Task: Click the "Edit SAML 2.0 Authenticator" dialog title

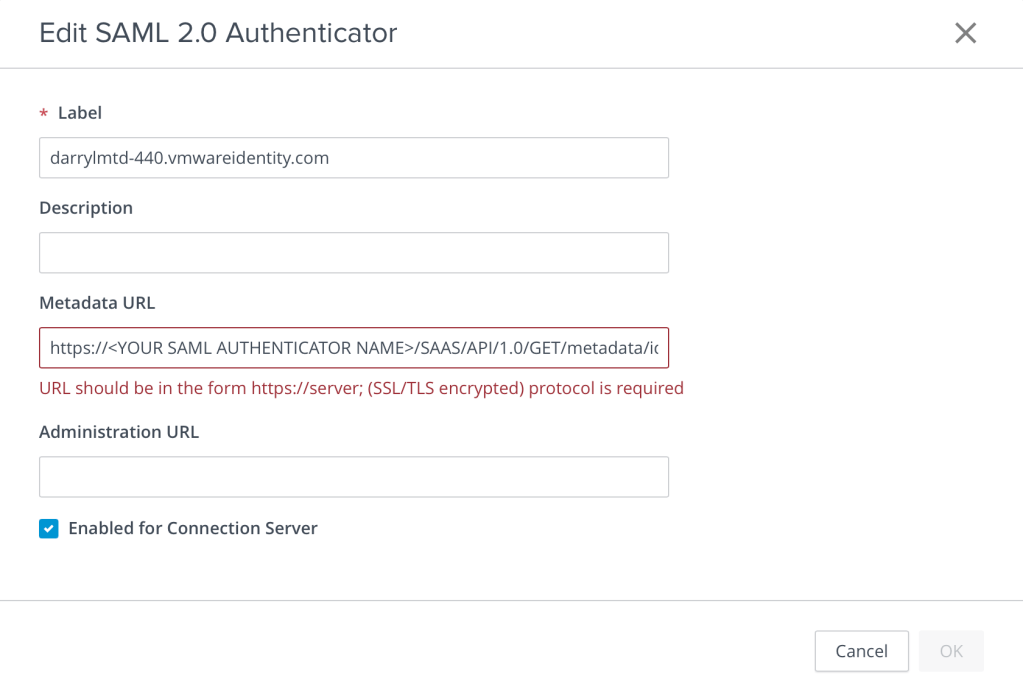Action: click(218, 33)
